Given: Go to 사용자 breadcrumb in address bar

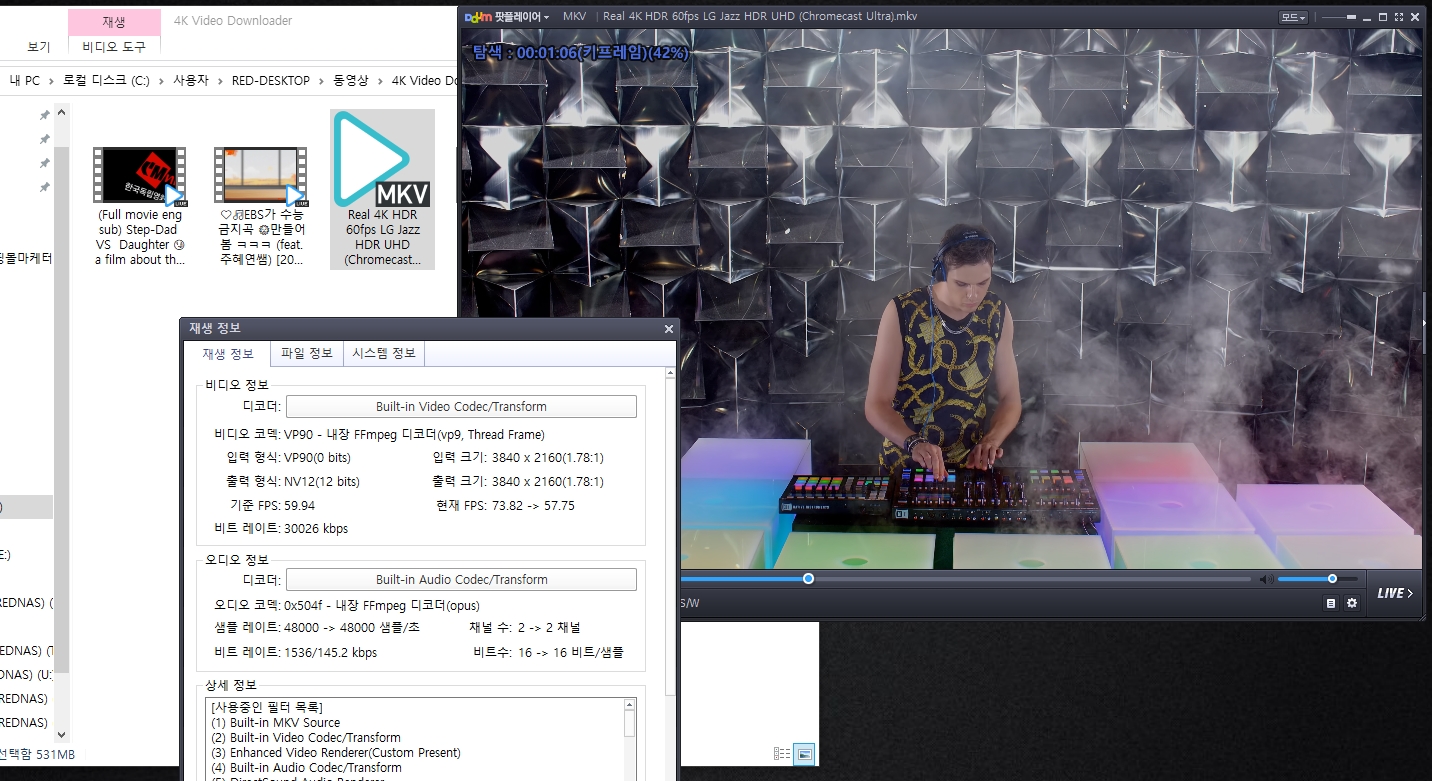Looking at the screenshot, I should click(x=191, y=81).
